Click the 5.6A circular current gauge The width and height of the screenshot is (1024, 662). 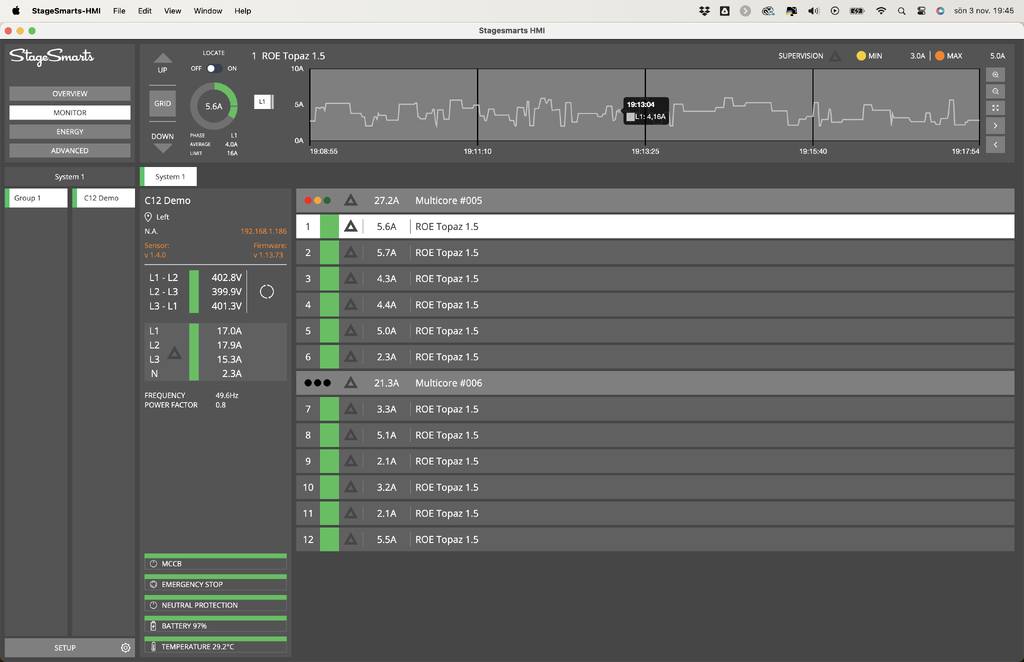[214, 106]
